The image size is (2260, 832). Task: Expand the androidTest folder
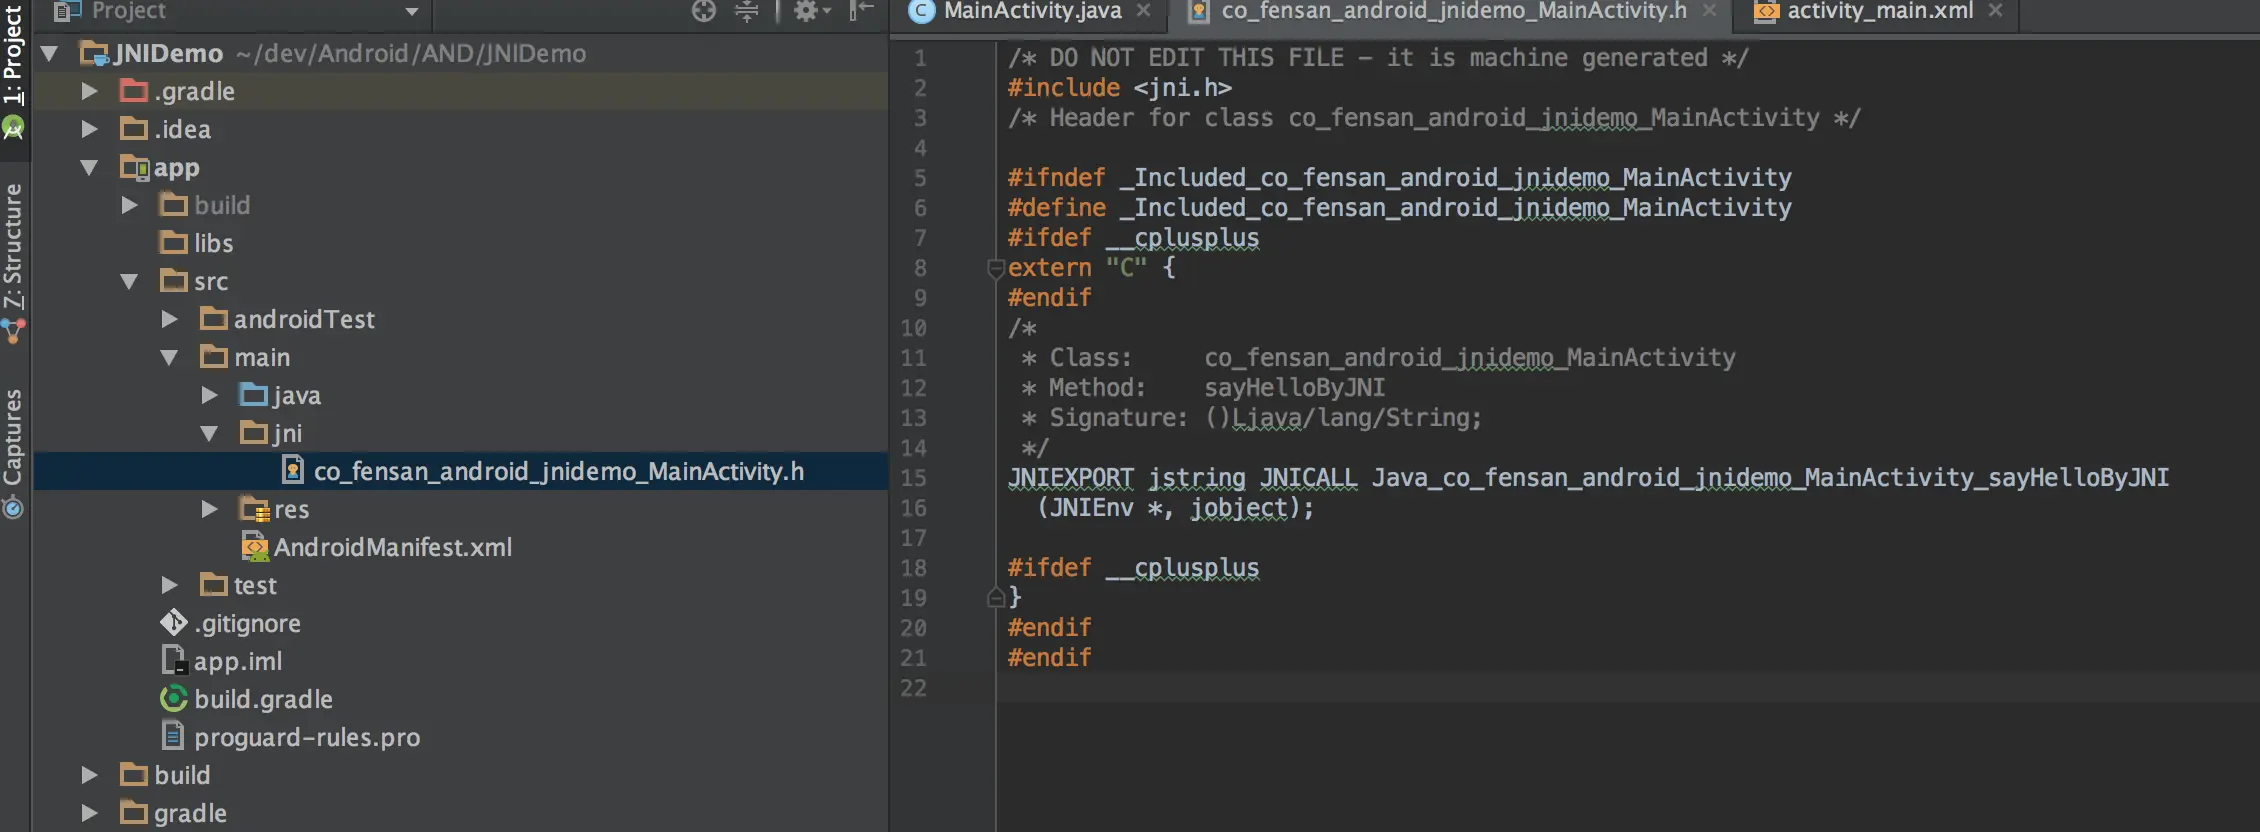(169, 319)
